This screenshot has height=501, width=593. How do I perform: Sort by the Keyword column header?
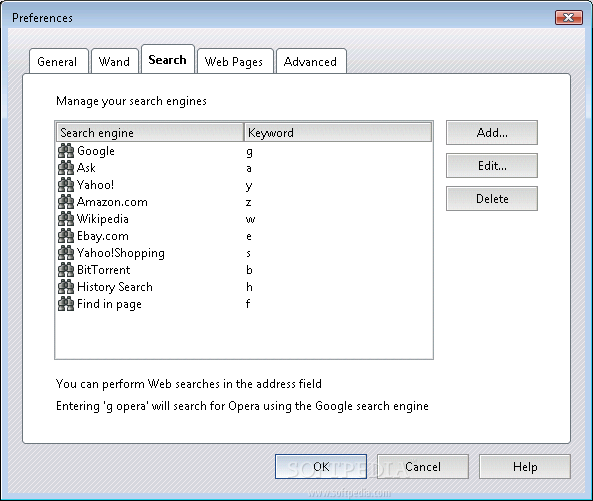pos(338,132)
